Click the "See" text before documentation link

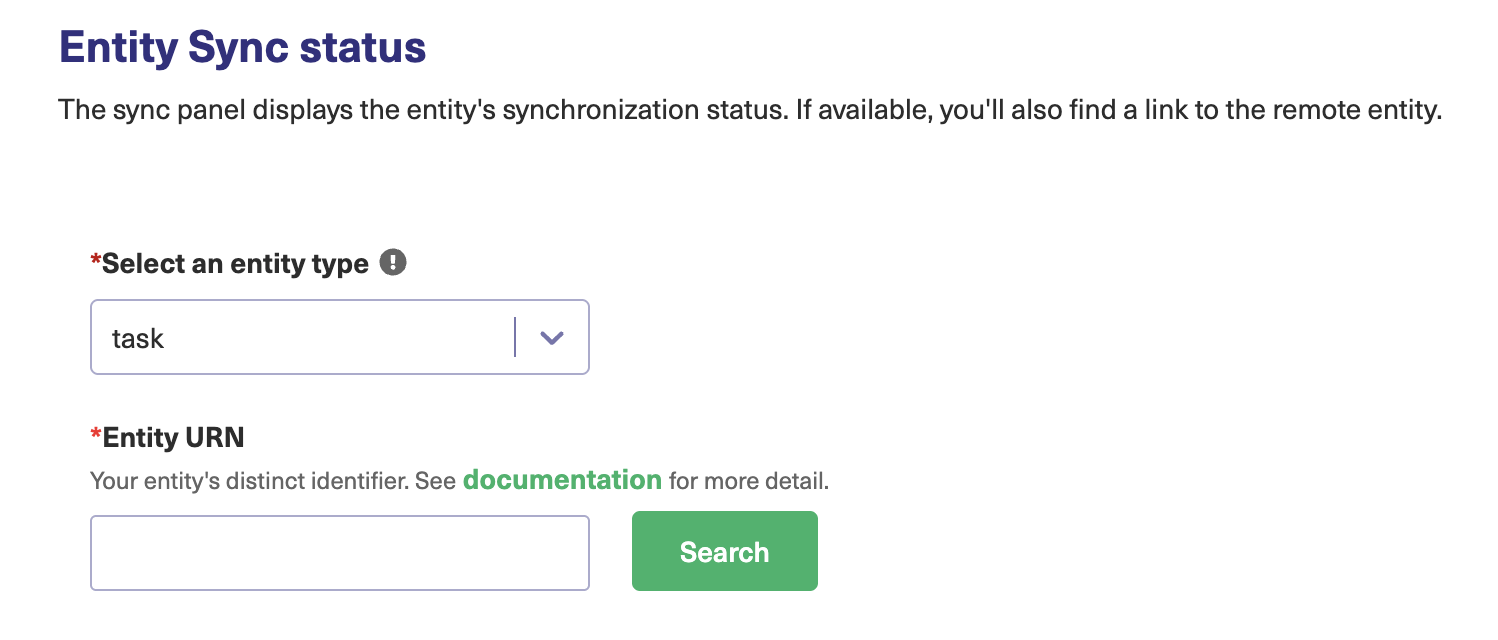point(435,481)
